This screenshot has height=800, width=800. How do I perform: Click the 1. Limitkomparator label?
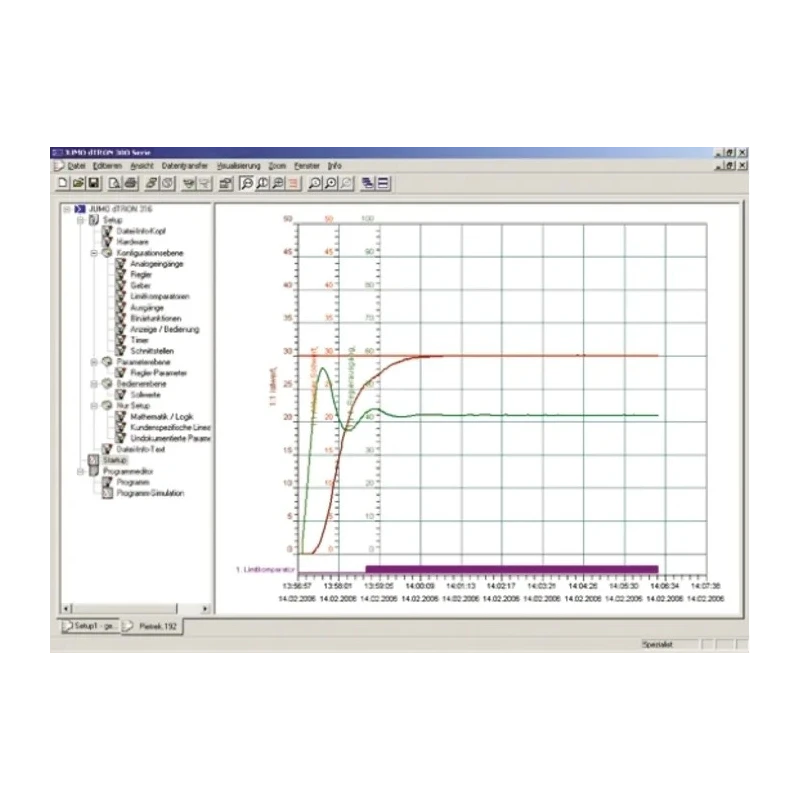265,569
